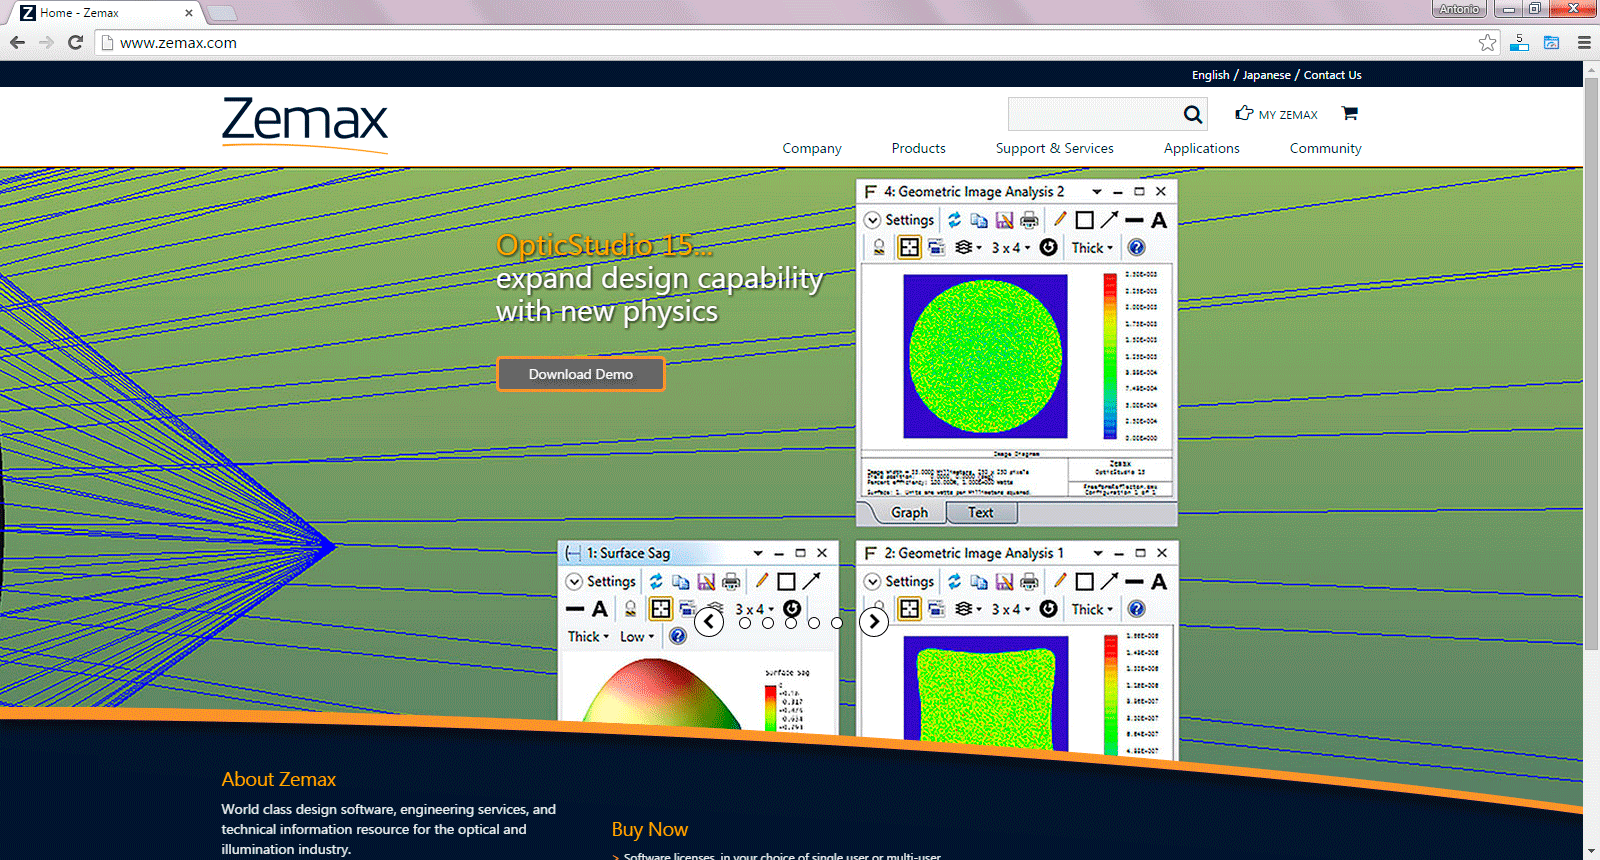Switch to Graph tab in Geometric Image Analysis 2
This screenshot has height=860, width=1600.
(909, 512)
